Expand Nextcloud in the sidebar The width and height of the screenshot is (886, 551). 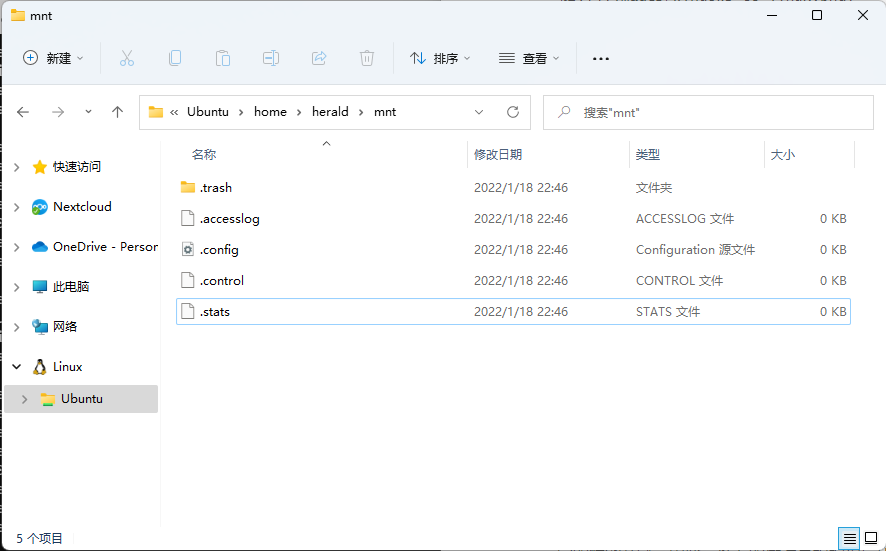click(17, 207)
